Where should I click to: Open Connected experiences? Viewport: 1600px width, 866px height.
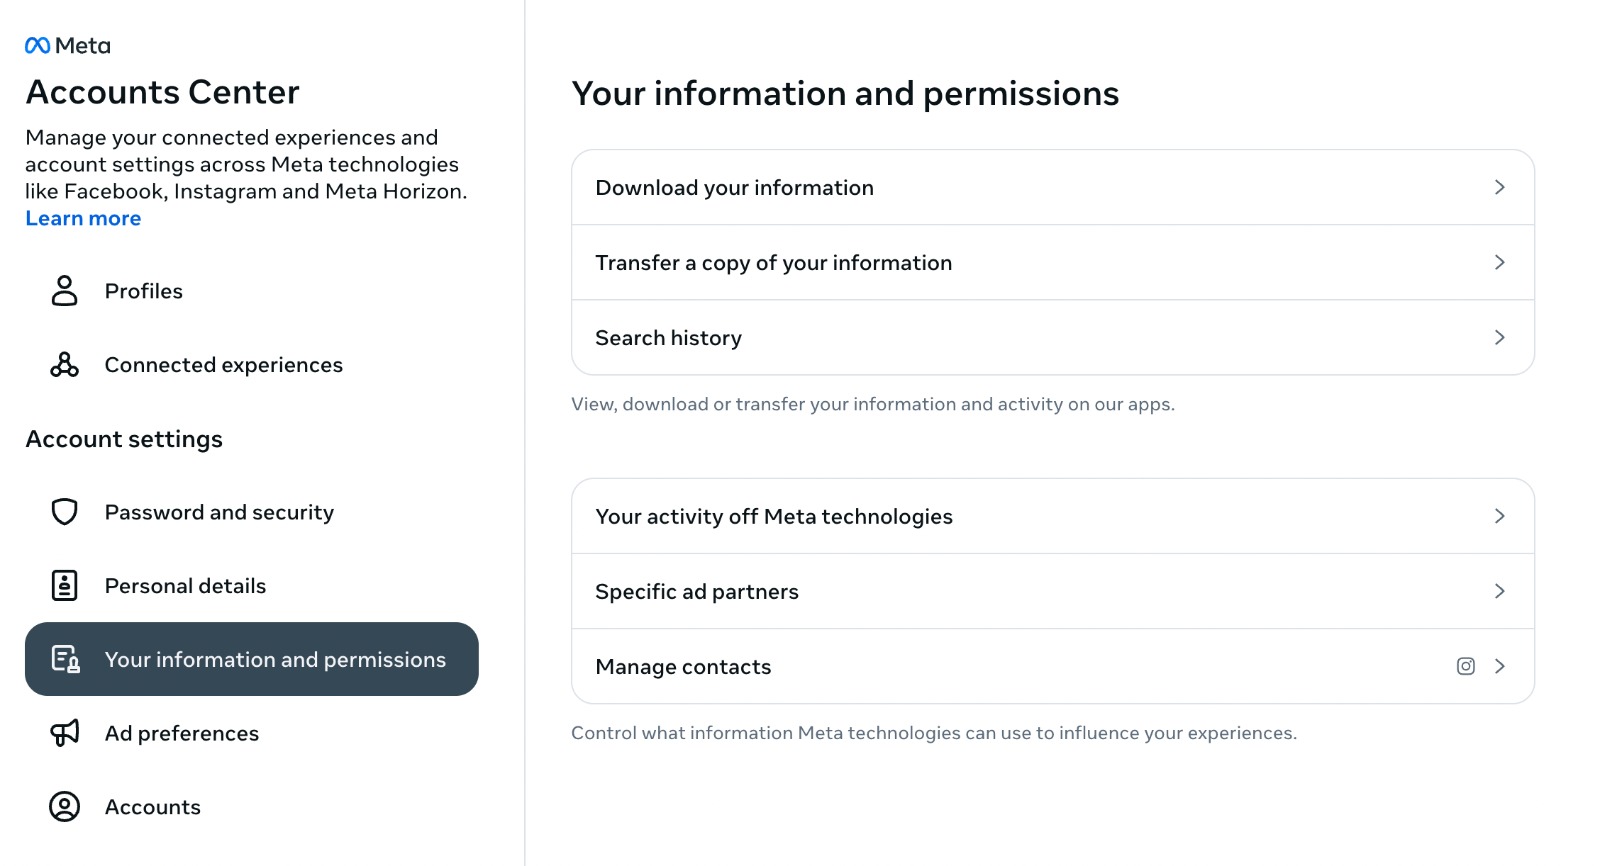tap(252, 364)
